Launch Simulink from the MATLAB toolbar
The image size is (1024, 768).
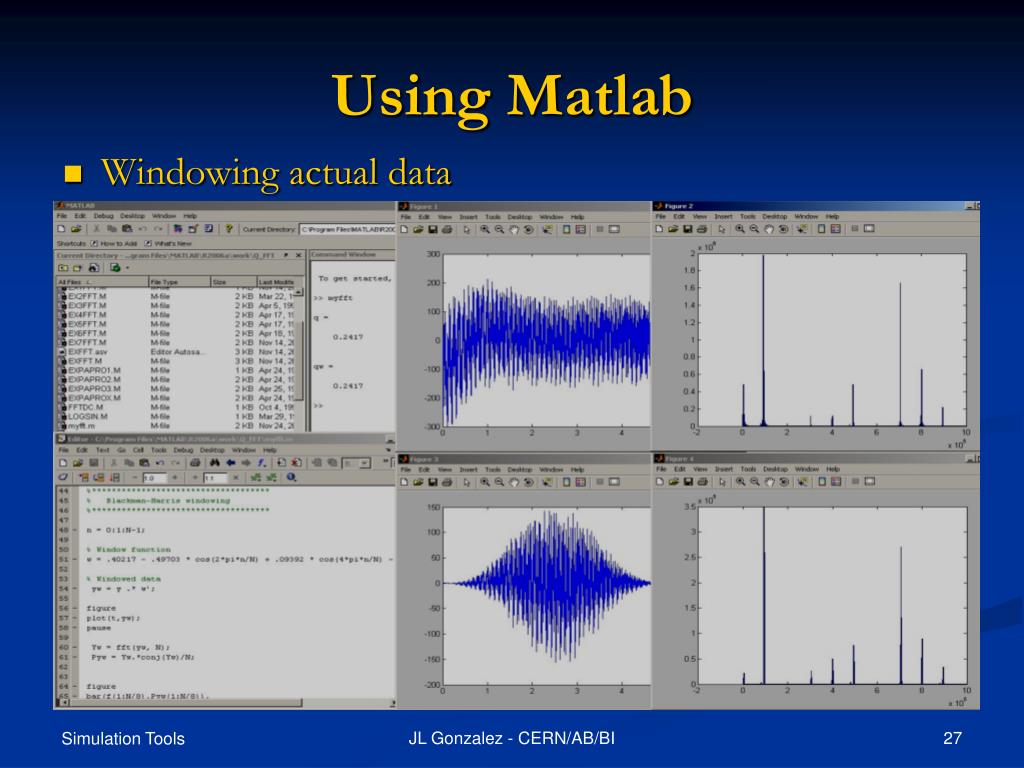[x=178, y=229]
